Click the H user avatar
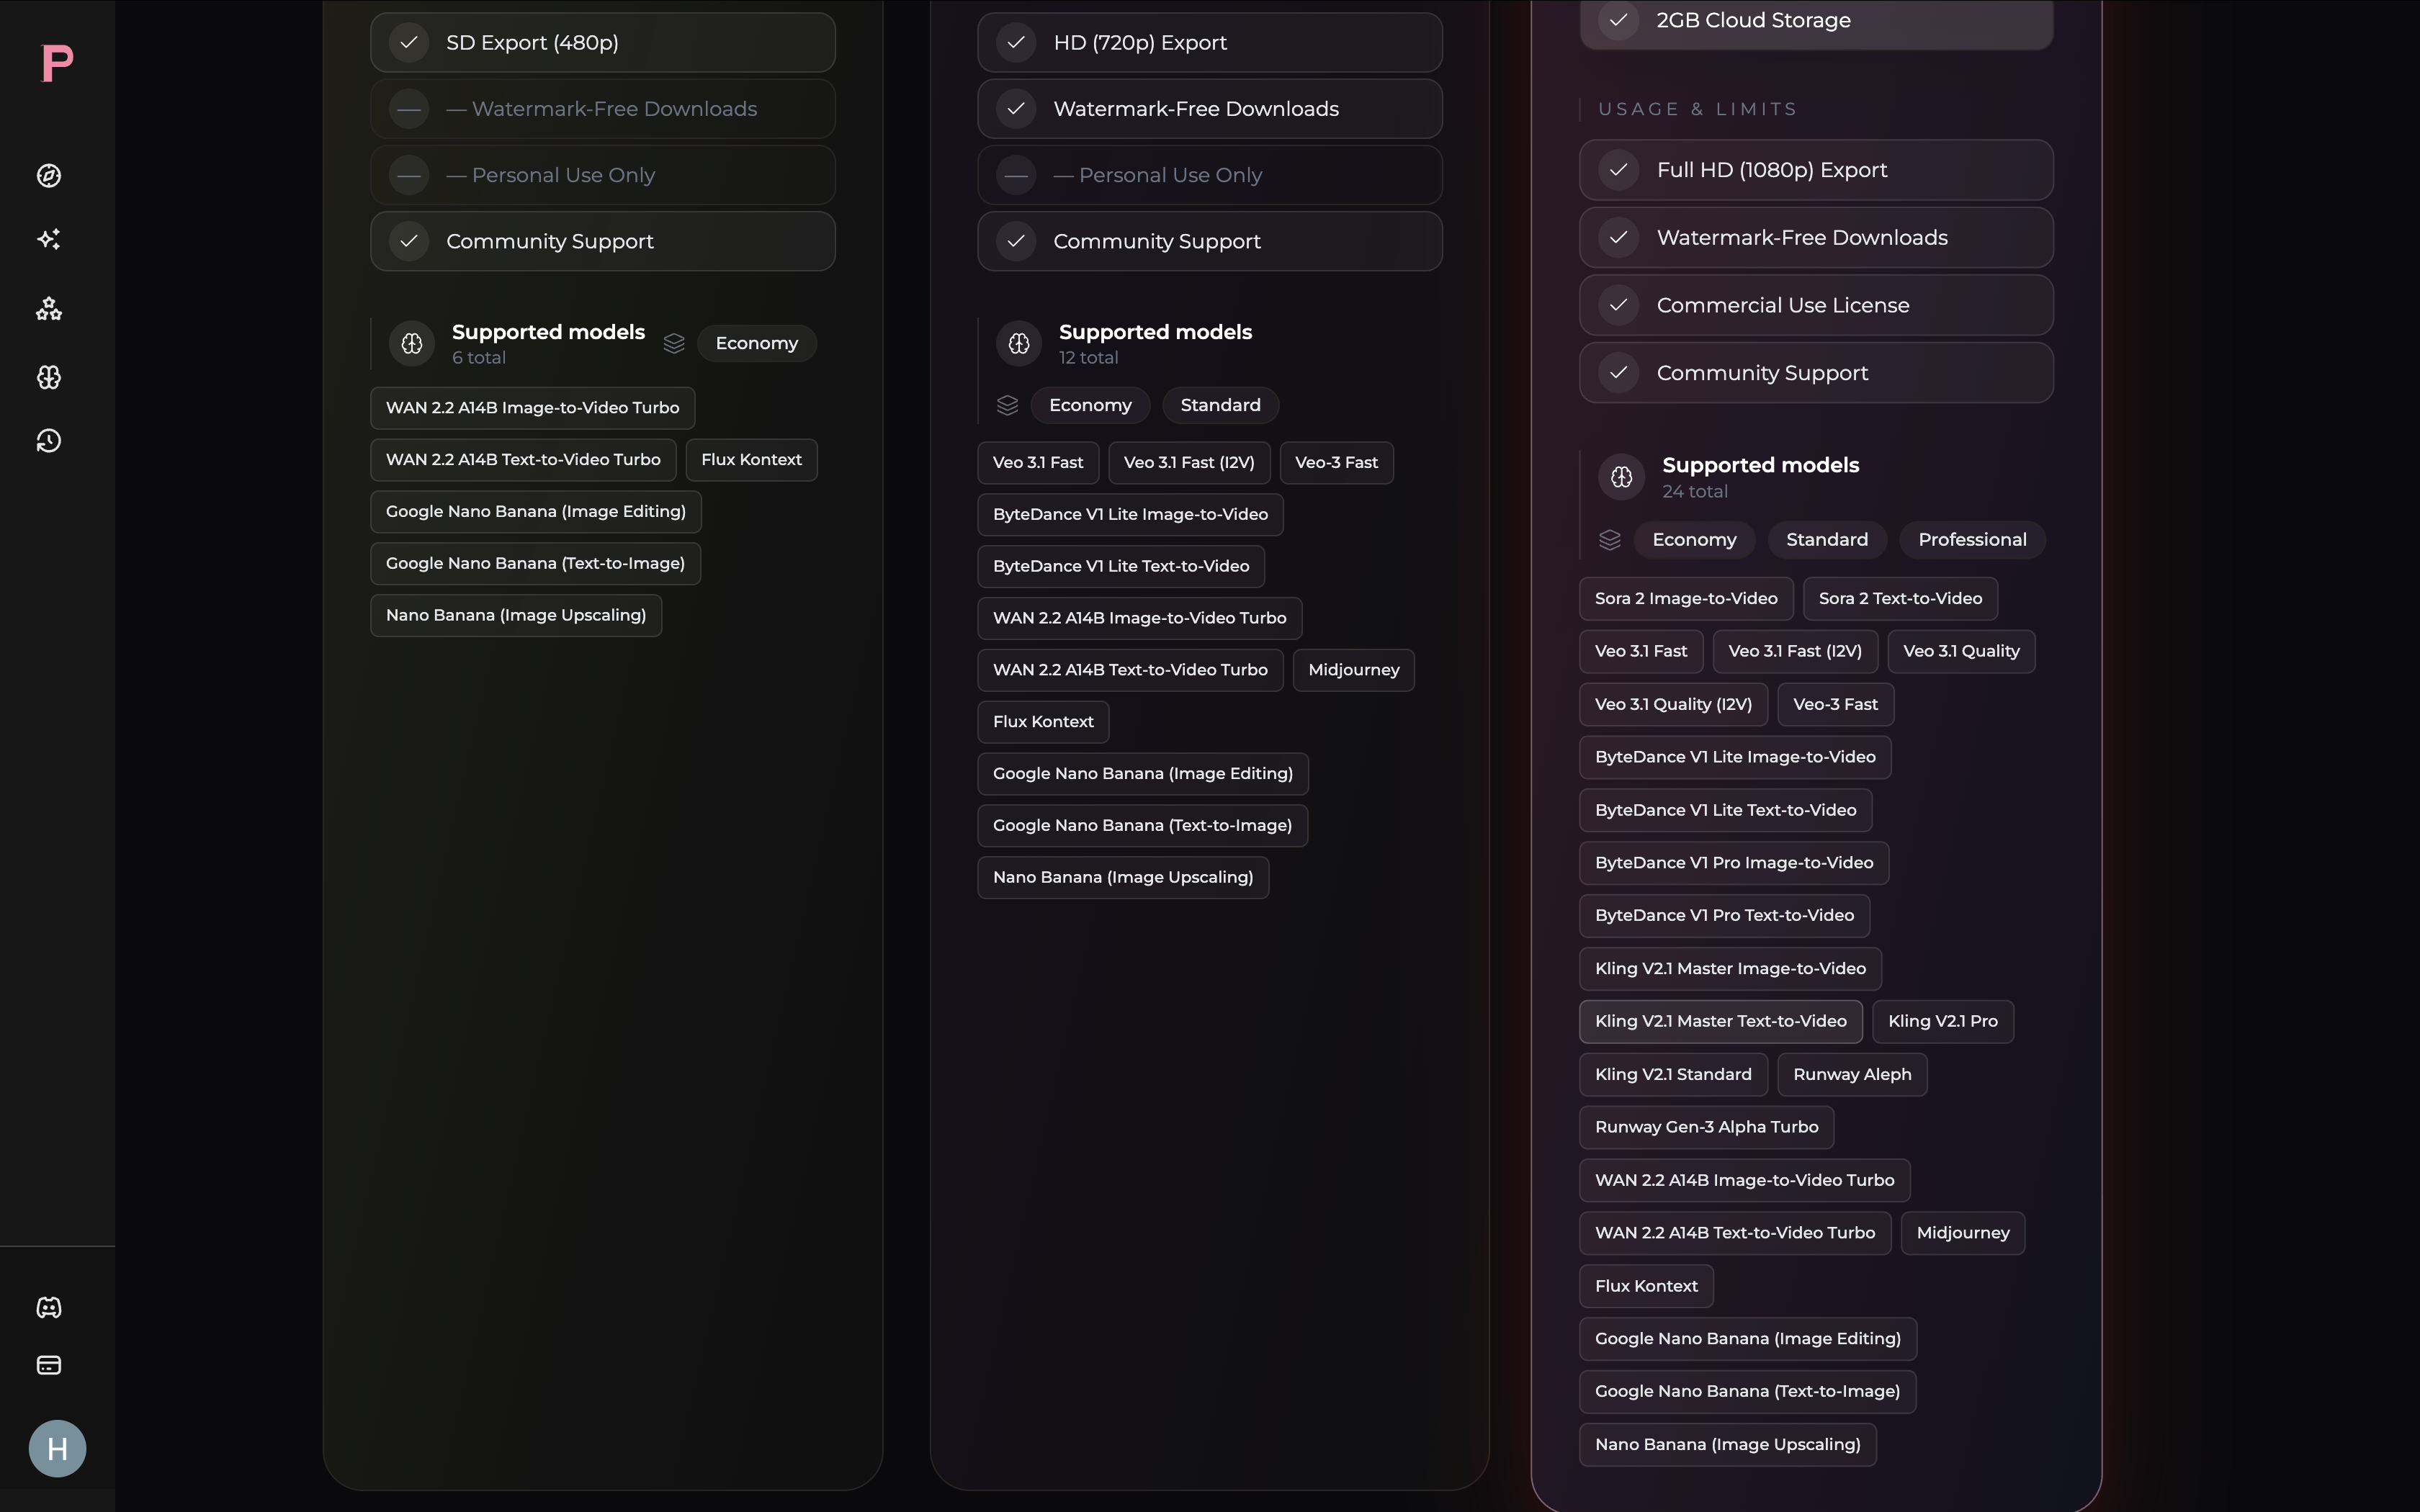The width and height of the screenshot is (2420, 1512). click(57, 1448)
